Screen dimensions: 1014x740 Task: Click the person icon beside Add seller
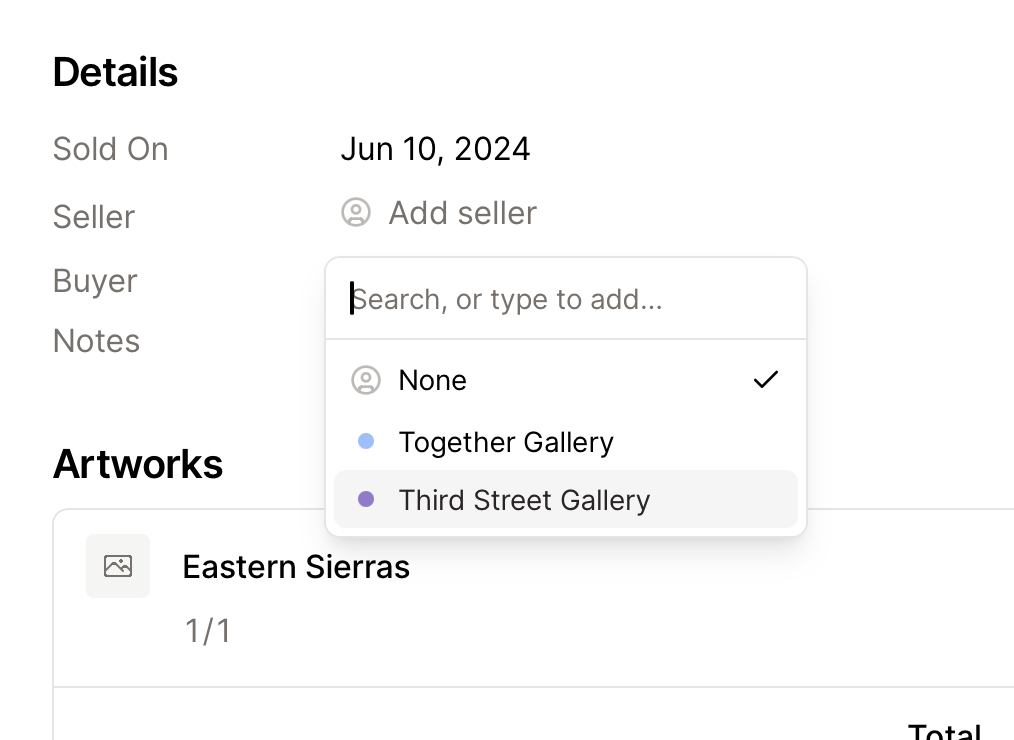tap(356, 213)
